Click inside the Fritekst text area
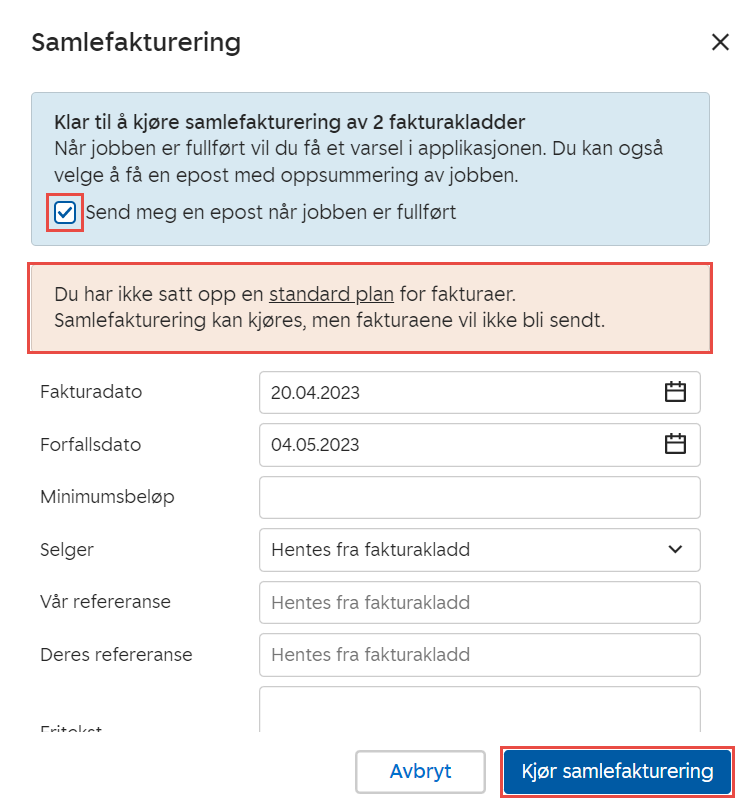The image size is (750, 812). pos(479,708)
